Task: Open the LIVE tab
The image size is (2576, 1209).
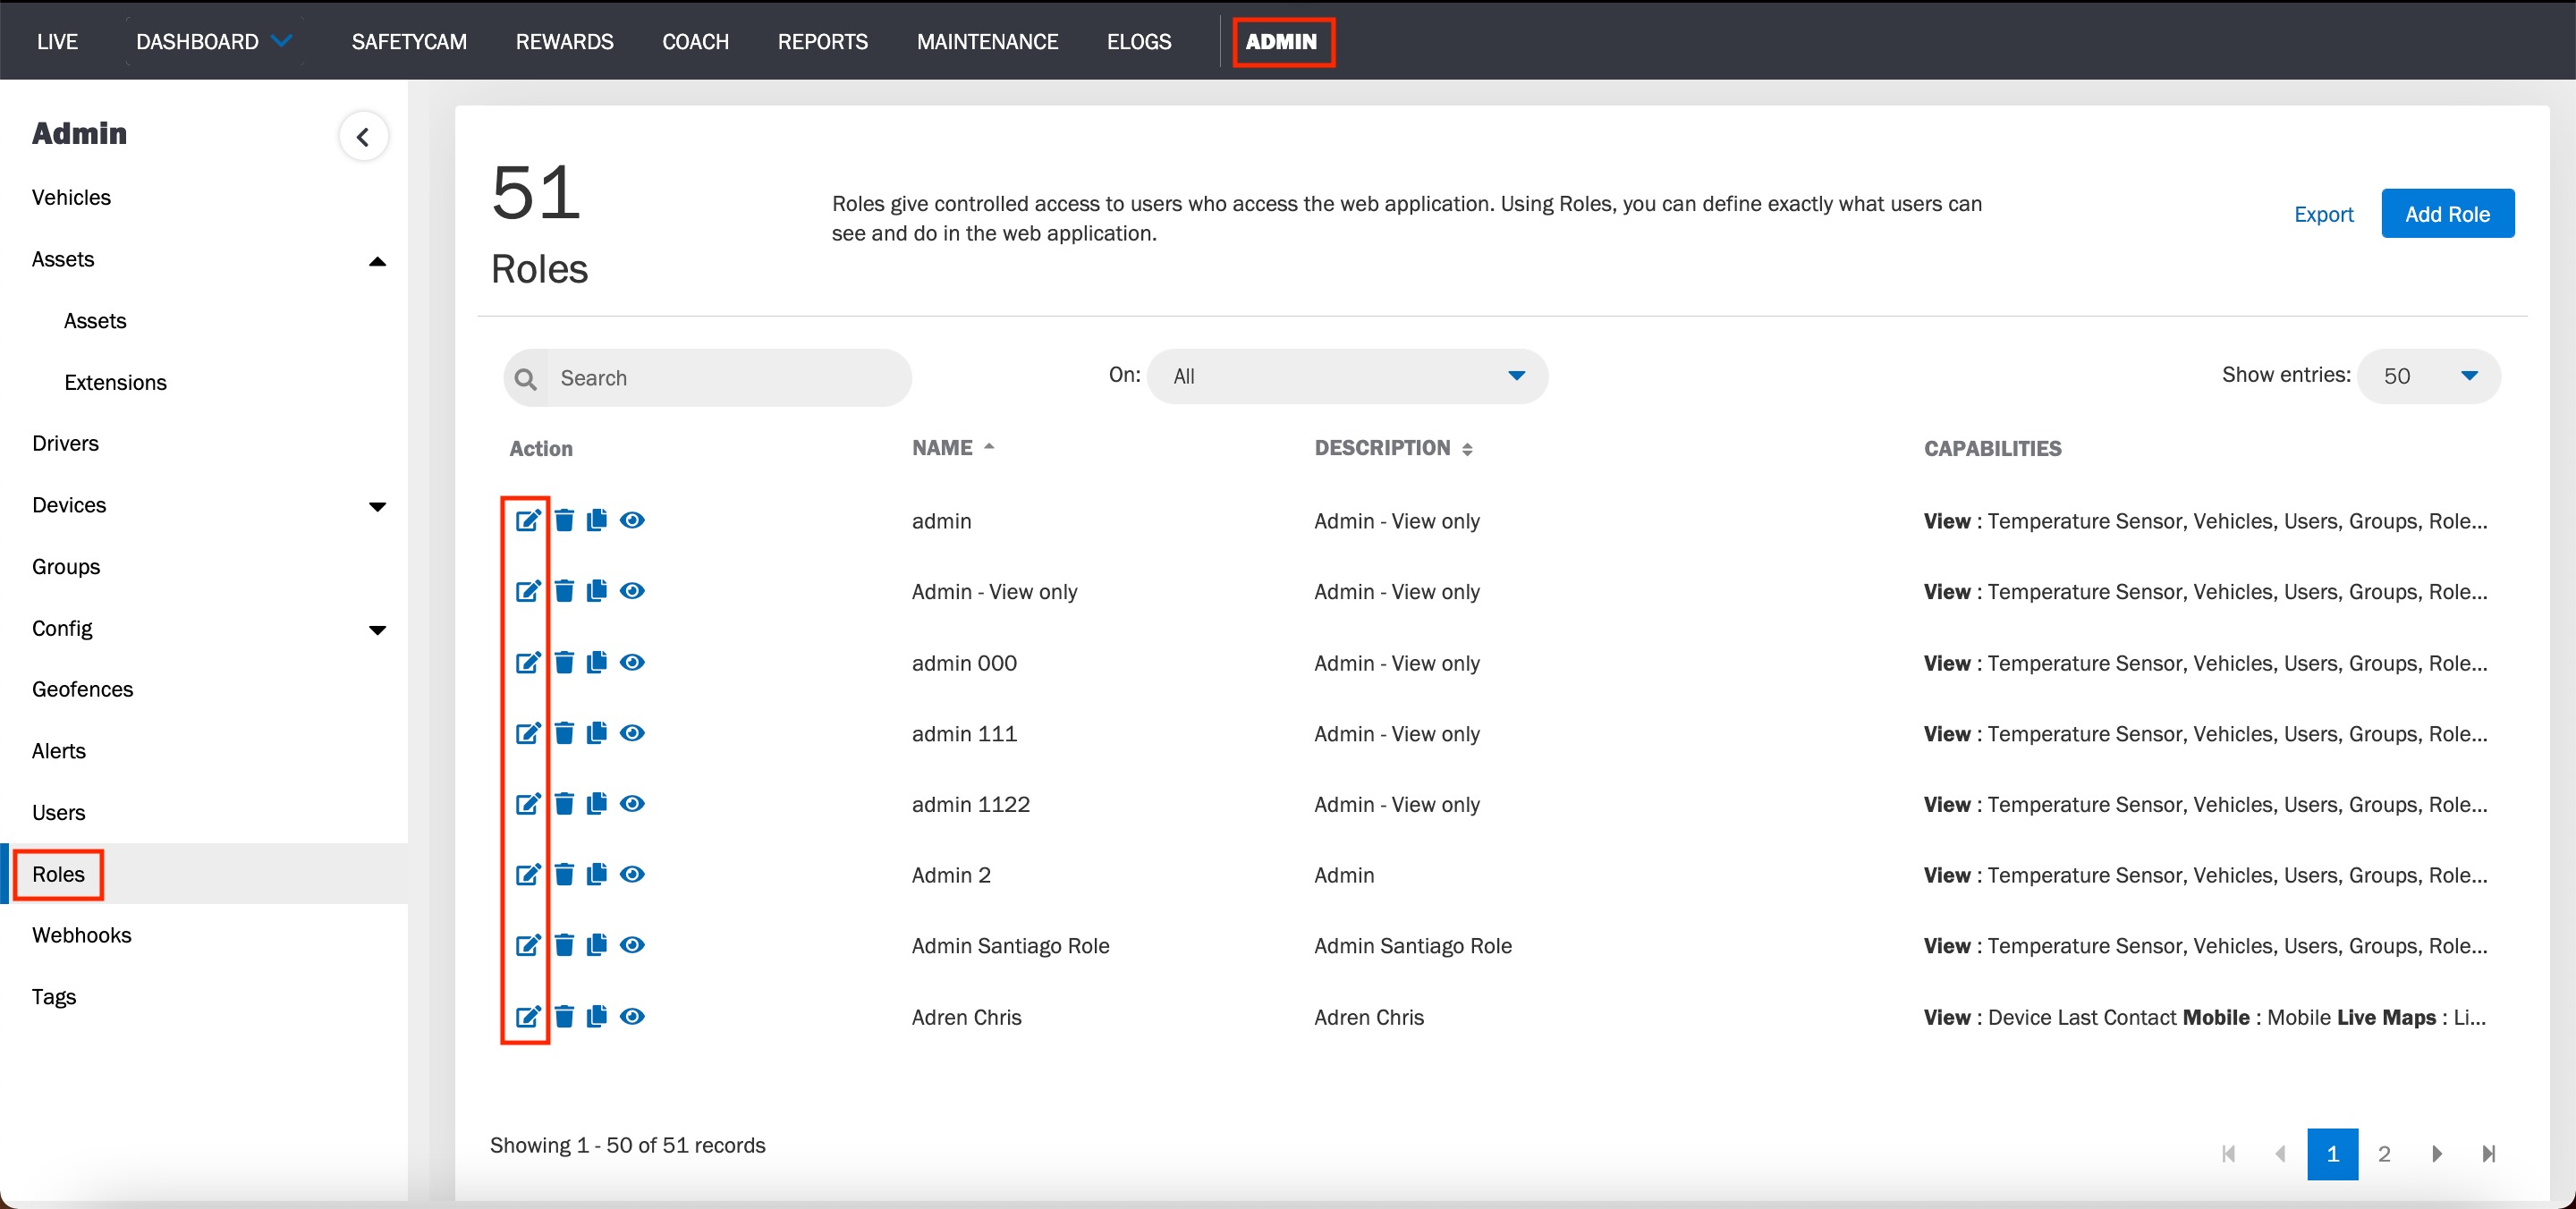Action: point(57,41)
